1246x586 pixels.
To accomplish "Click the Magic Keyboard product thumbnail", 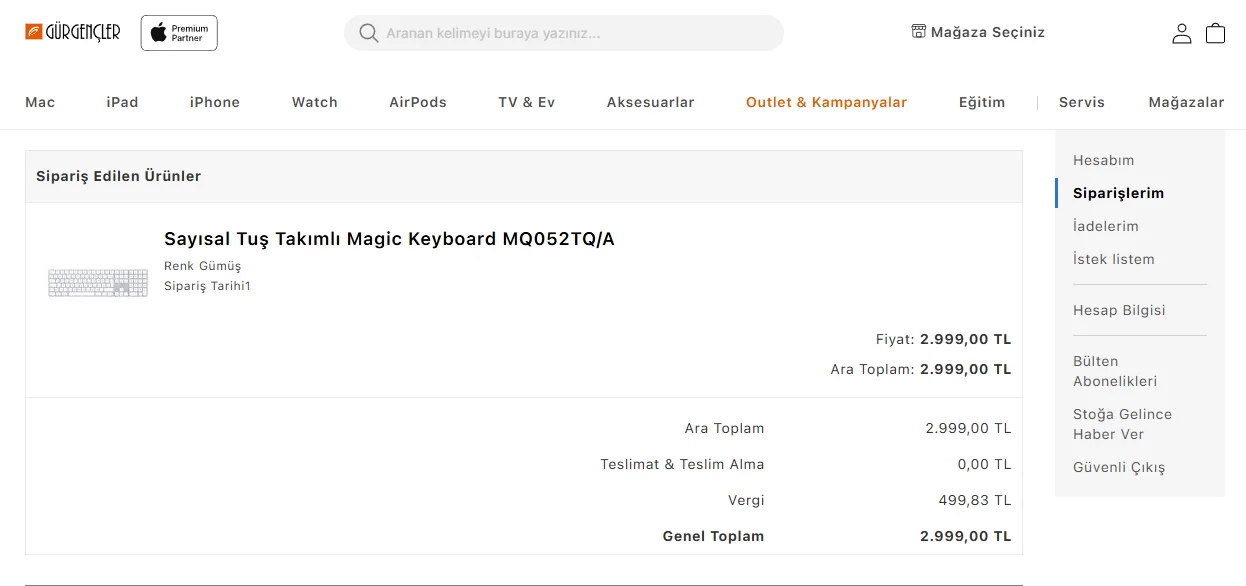I will 98,283.
